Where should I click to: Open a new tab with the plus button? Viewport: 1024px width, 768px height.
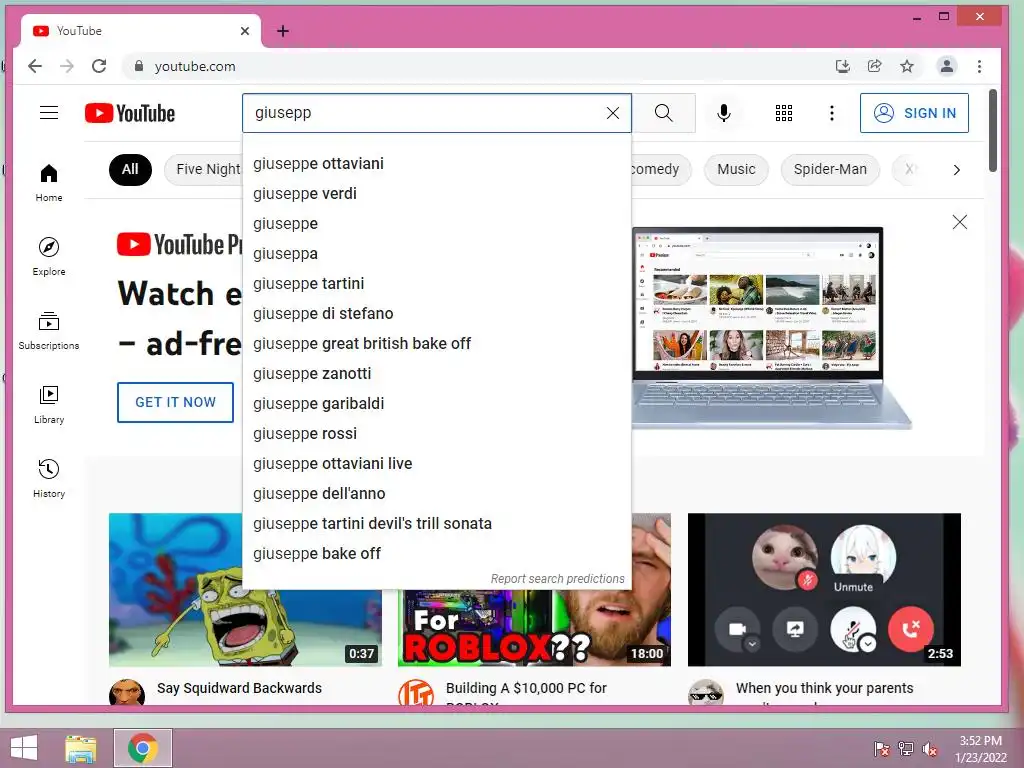point(283,31)
